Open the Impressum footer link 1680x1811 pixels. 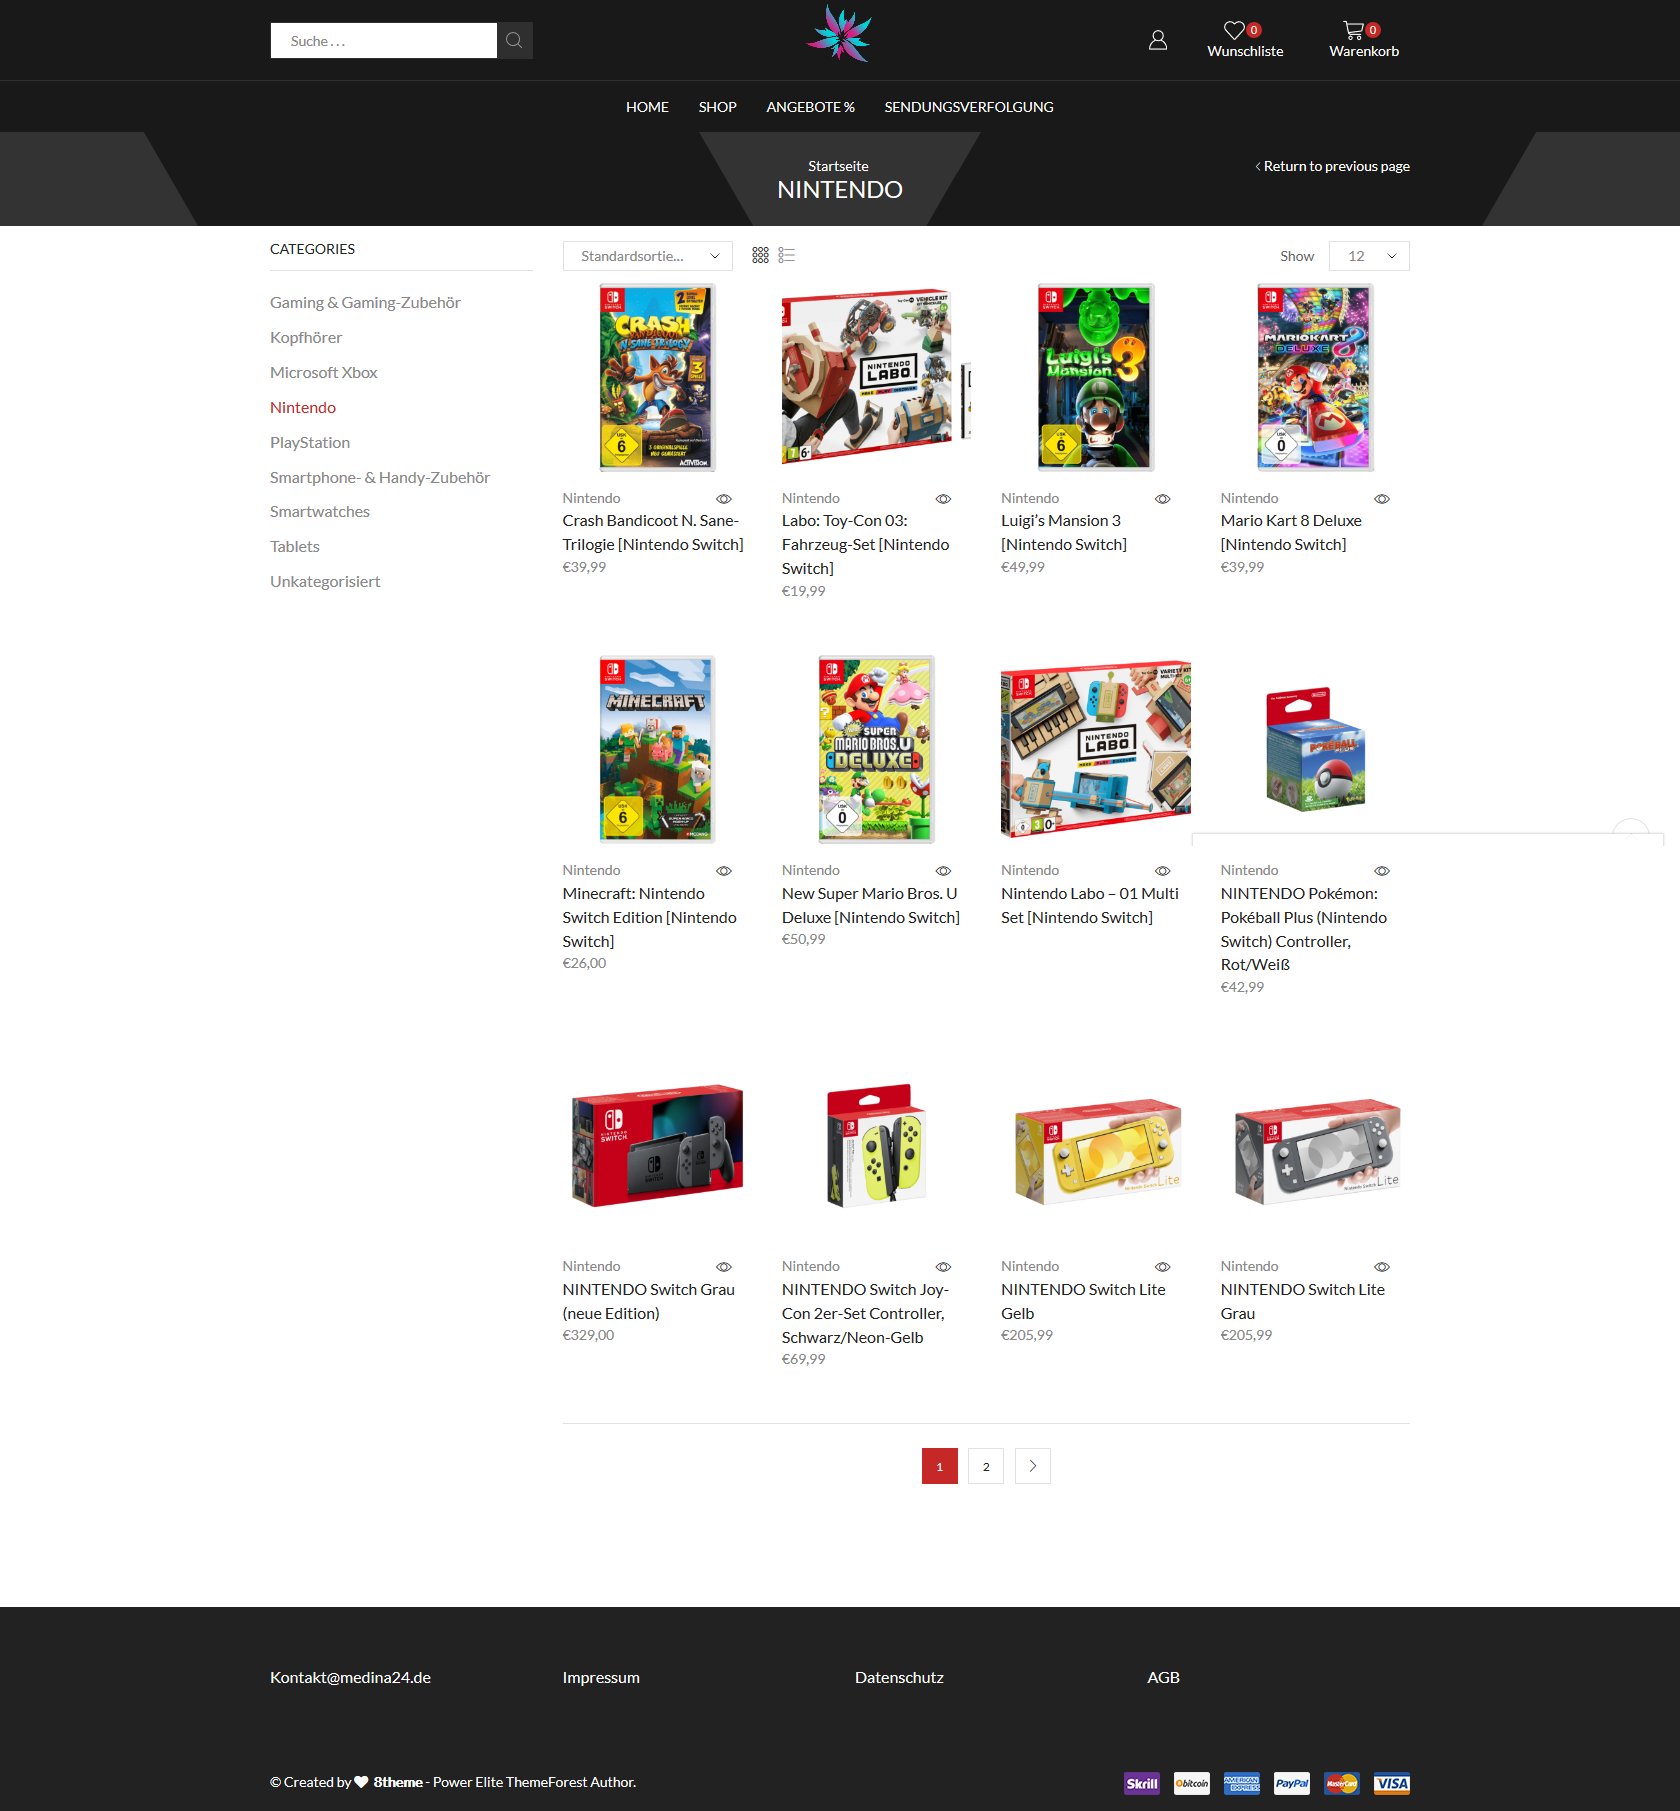tap(601, 1677)
